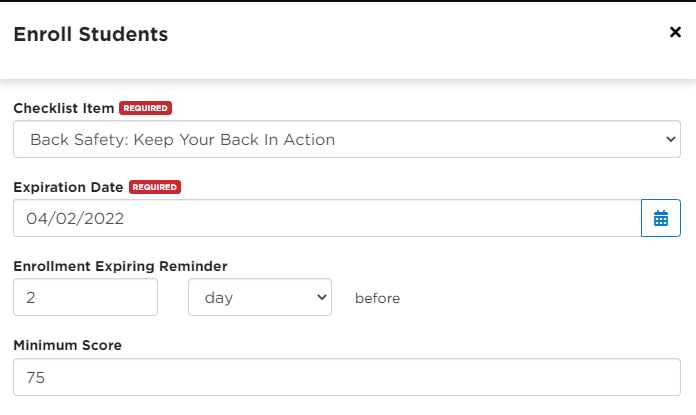Viewport: 696px width, 415px height.
Task: Click the Checklist Item dropdown chevron arrow
Action: pos(671,139)
